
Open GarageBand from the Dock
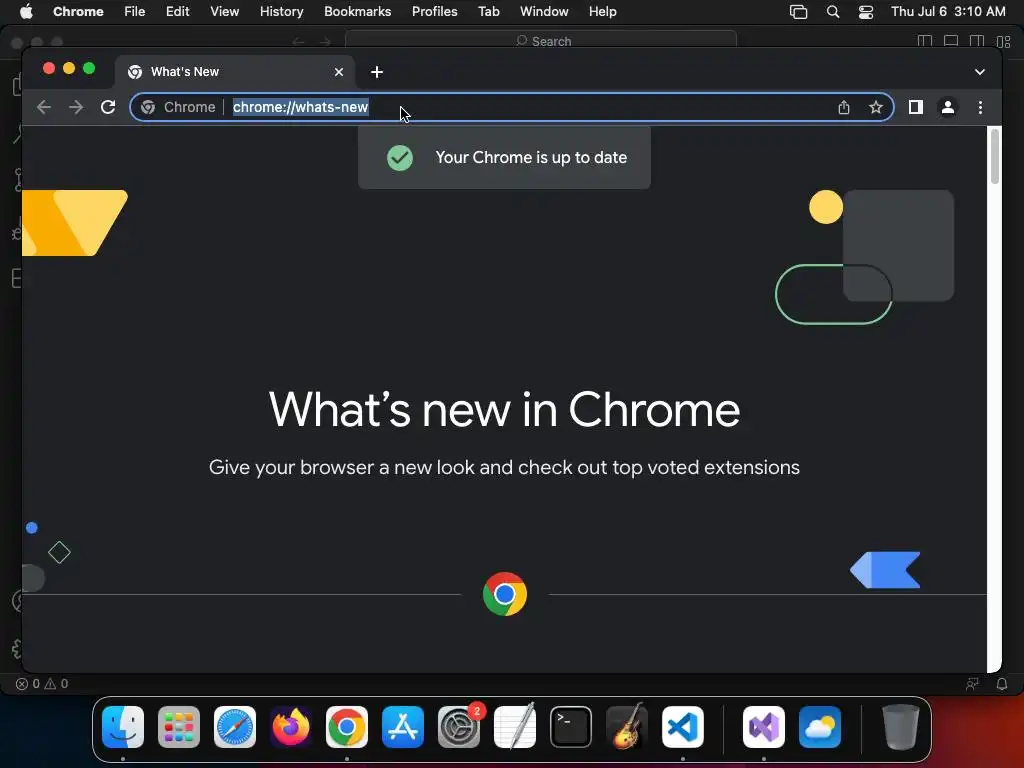pos(627,726)
